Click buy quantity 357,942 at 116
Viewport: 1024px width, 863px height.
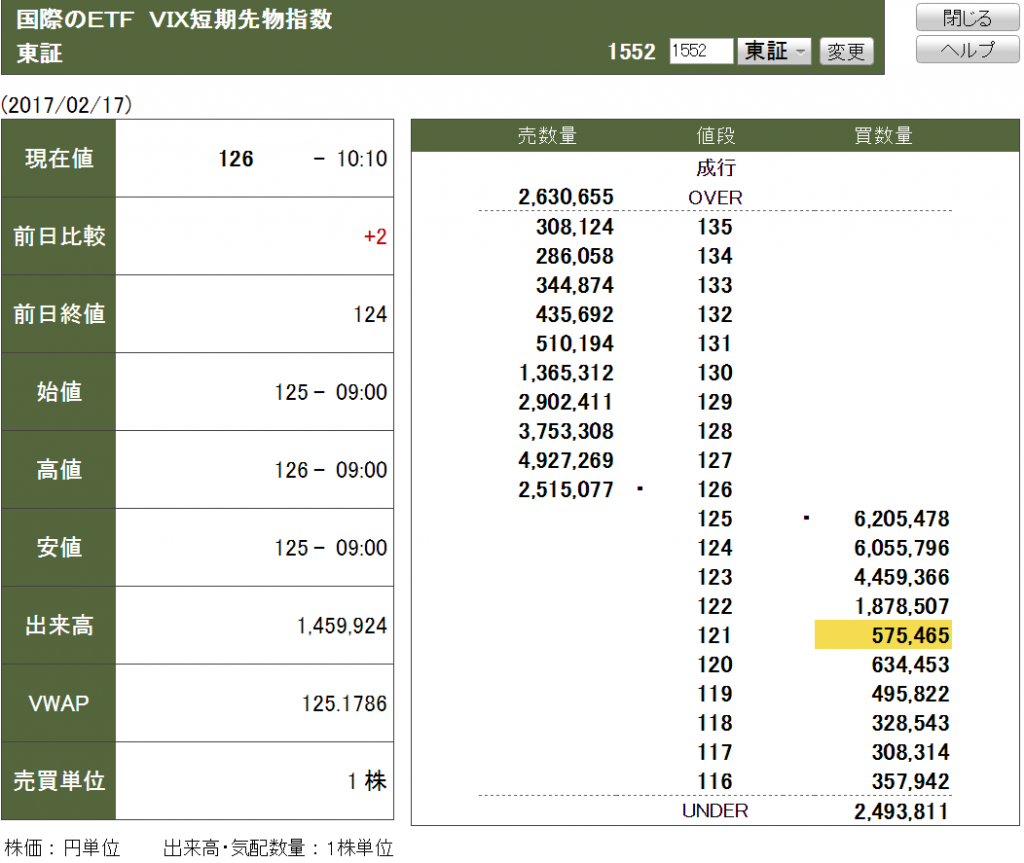[x=910, y=781]
